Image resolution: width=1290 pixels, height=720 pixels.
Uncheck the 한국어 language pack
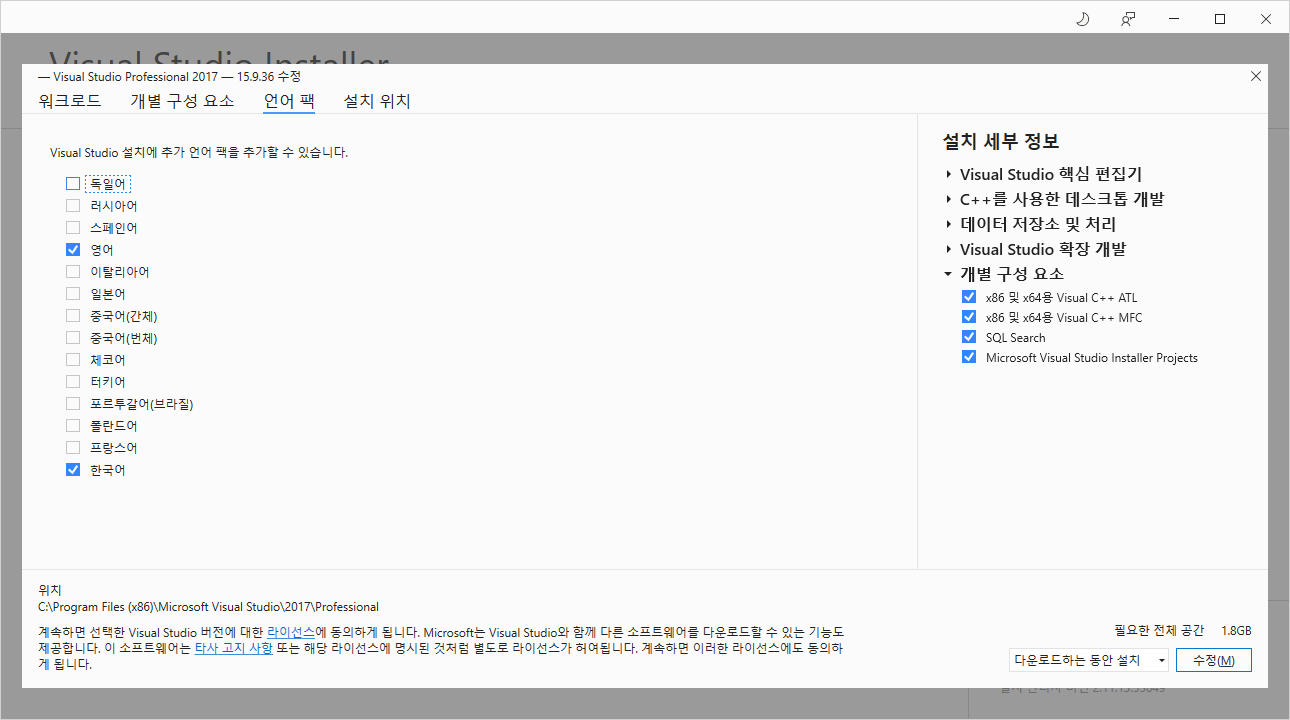point(73,470)
